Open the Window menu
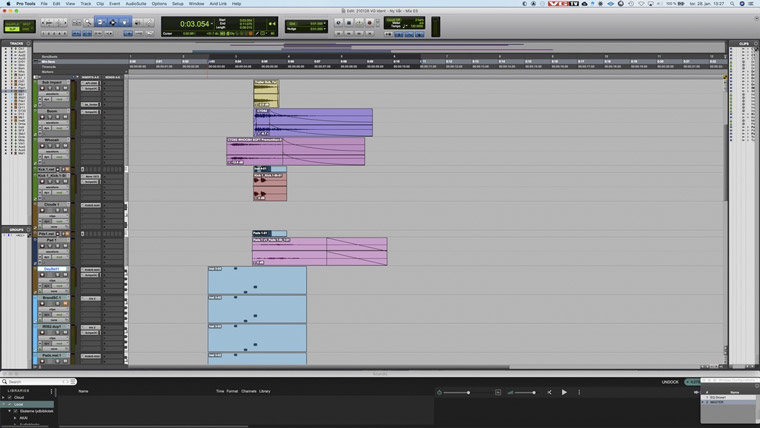The height and width of the screenshot is (428, 760). click(196, 3)
